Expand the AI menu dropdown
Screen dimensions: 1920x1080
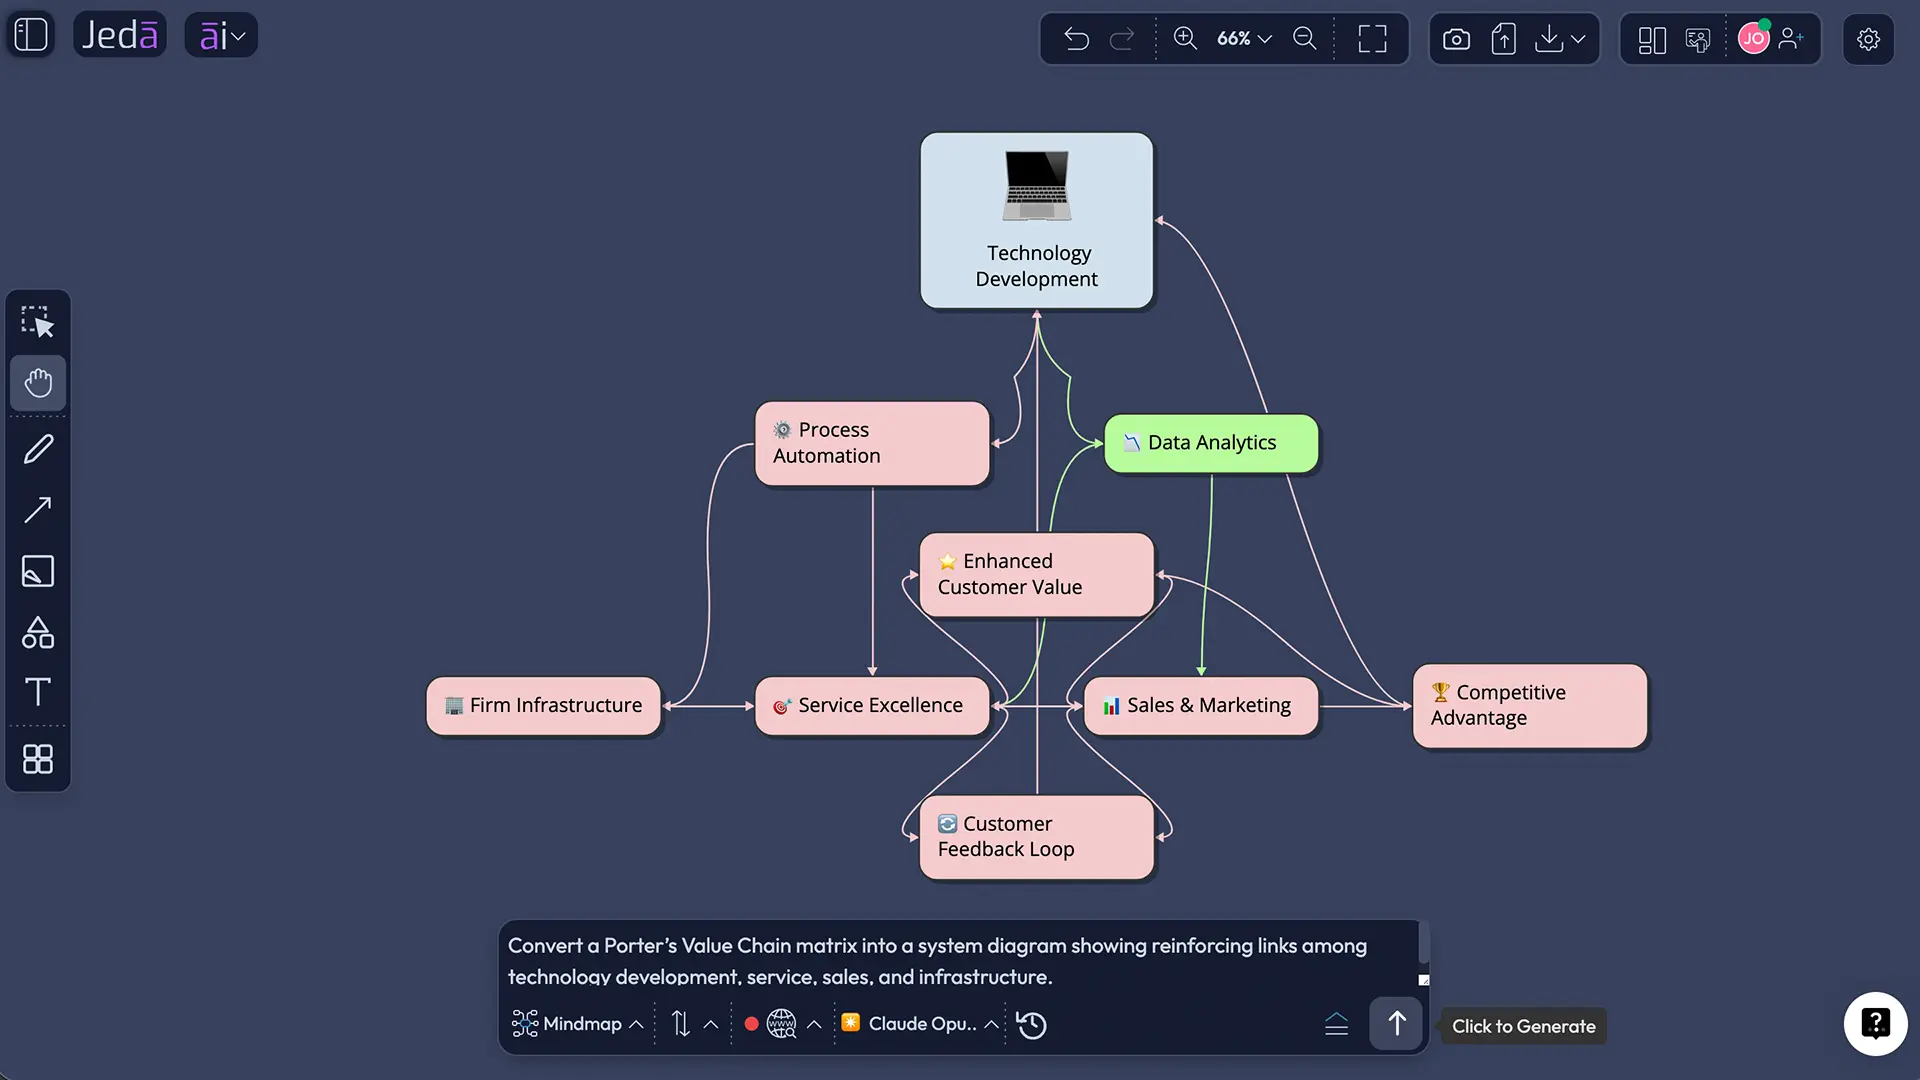221,36
